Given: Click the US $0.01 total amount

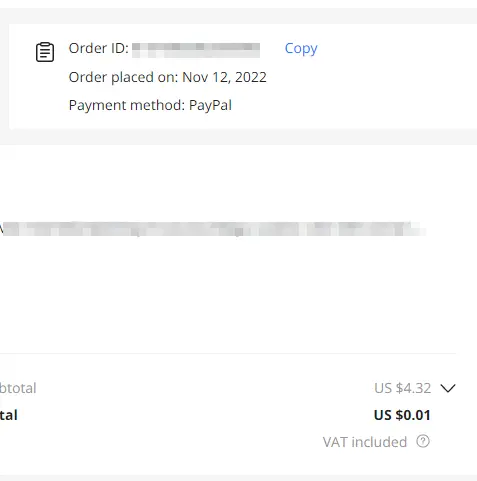Looking at the screenshot, I should click(402, 415).
